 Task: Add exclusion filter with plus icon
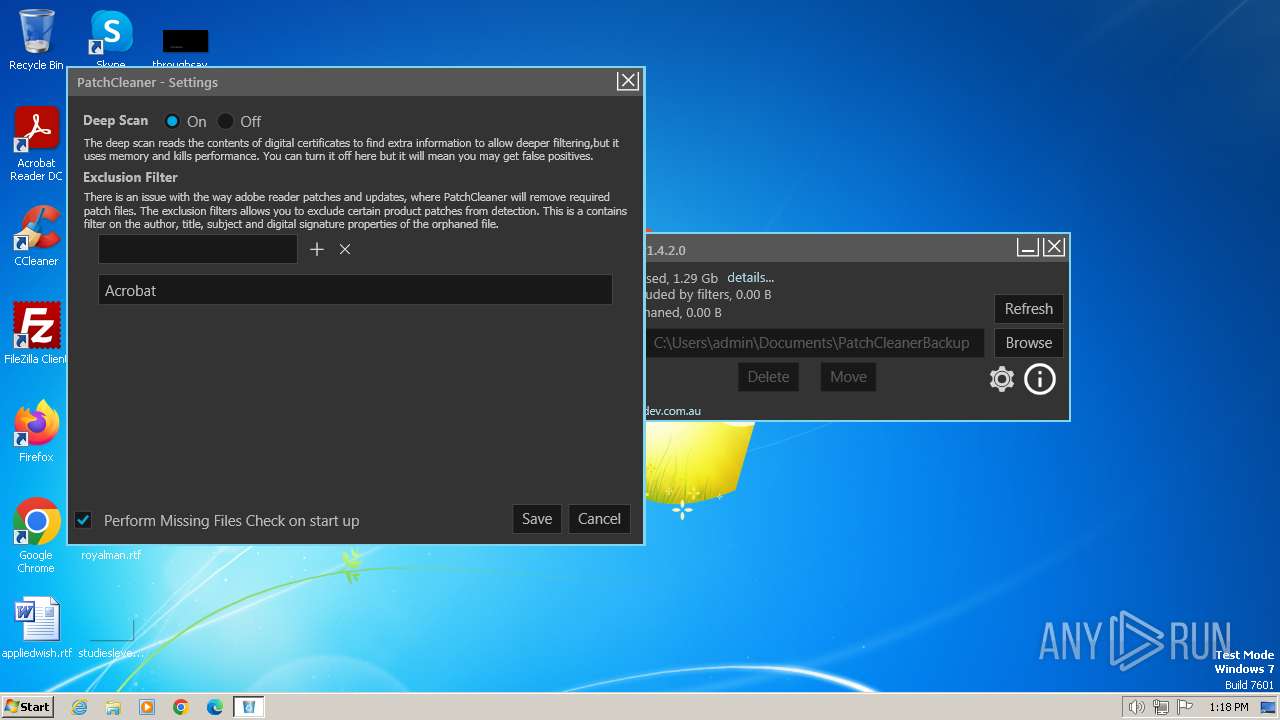(317, 249)
